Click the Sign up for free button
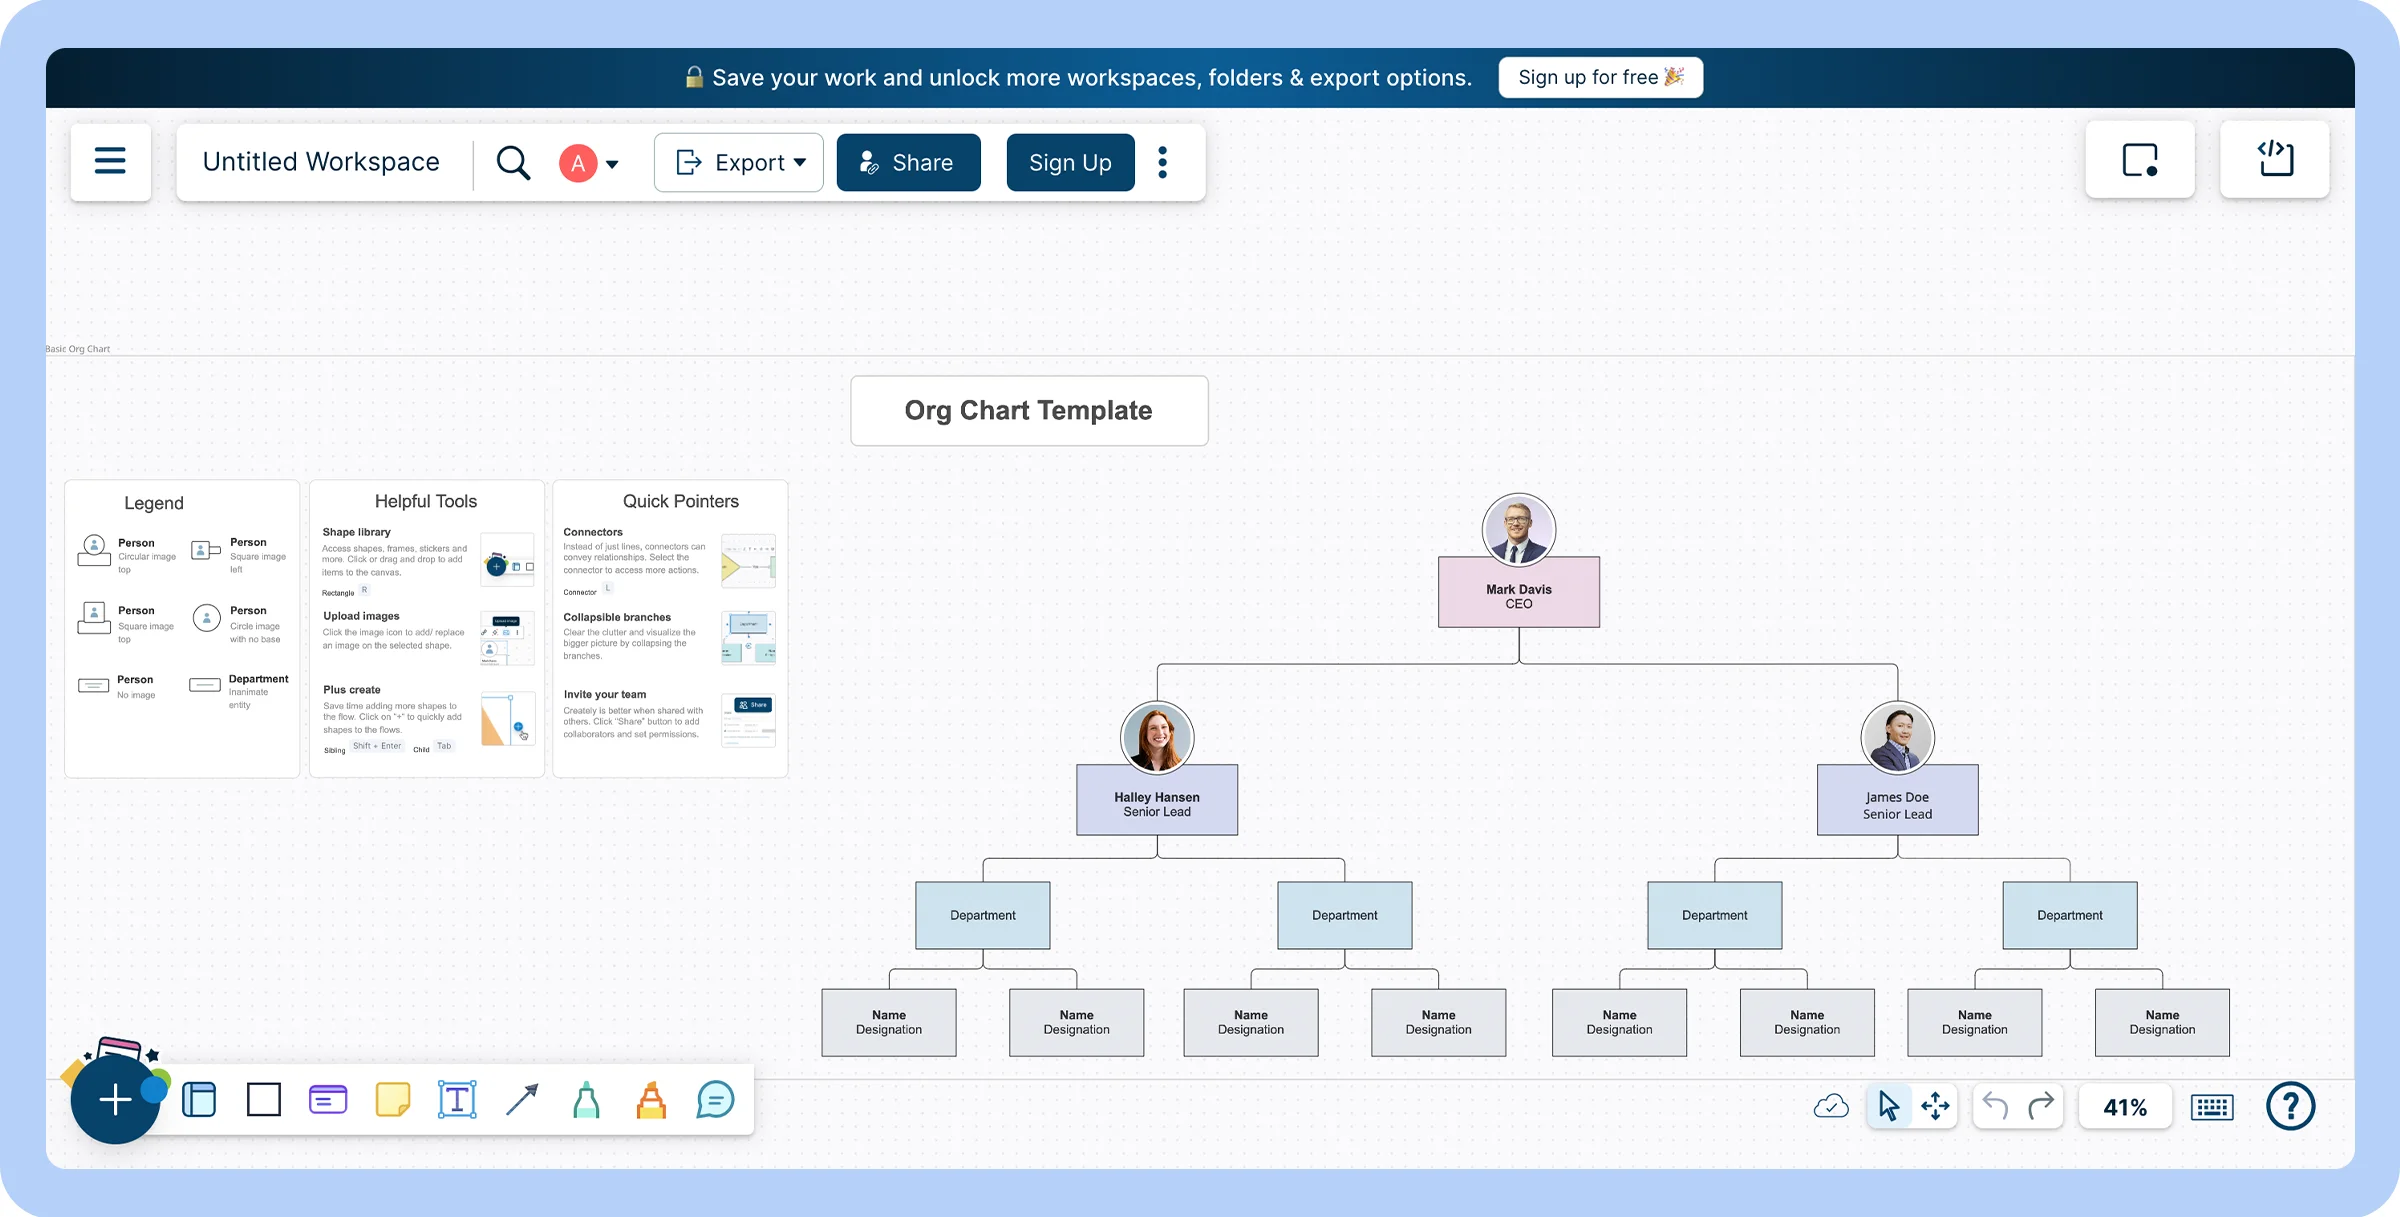2400x1217 pixels. [x=1600, y=77]
